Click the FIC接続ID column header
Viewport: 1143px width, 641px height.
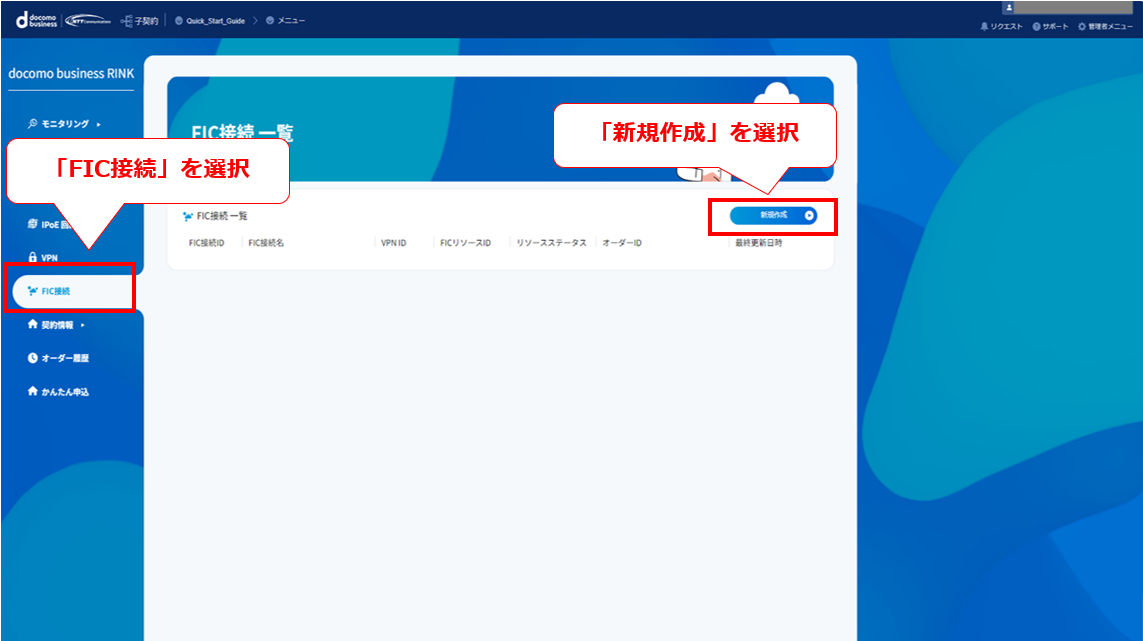206,243
